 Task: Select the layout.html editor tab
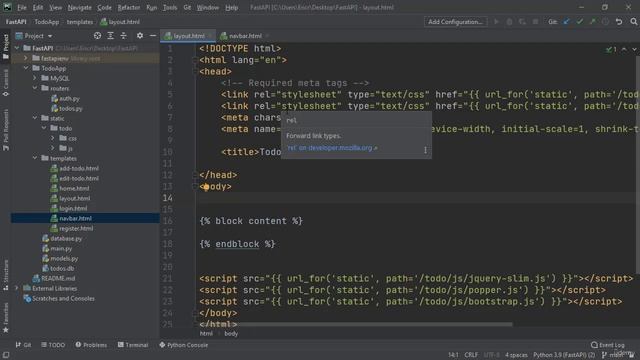pos(188,36)
